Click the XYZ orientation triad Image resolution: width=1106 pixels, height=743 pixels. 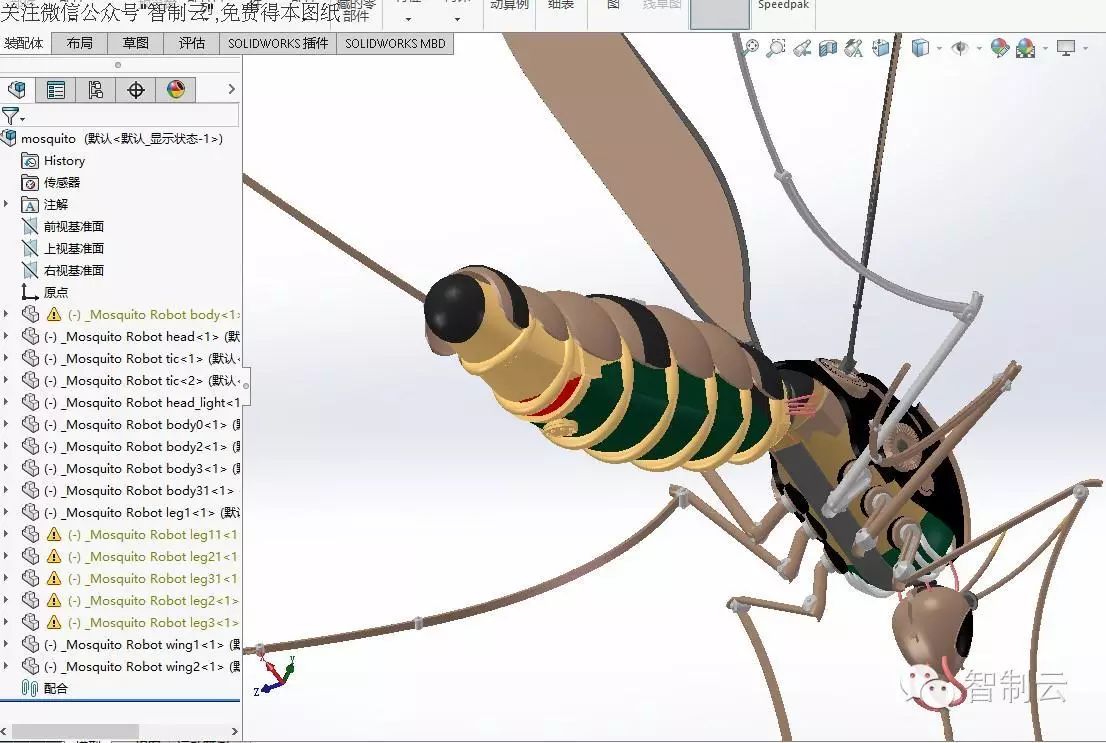[274, 675]
